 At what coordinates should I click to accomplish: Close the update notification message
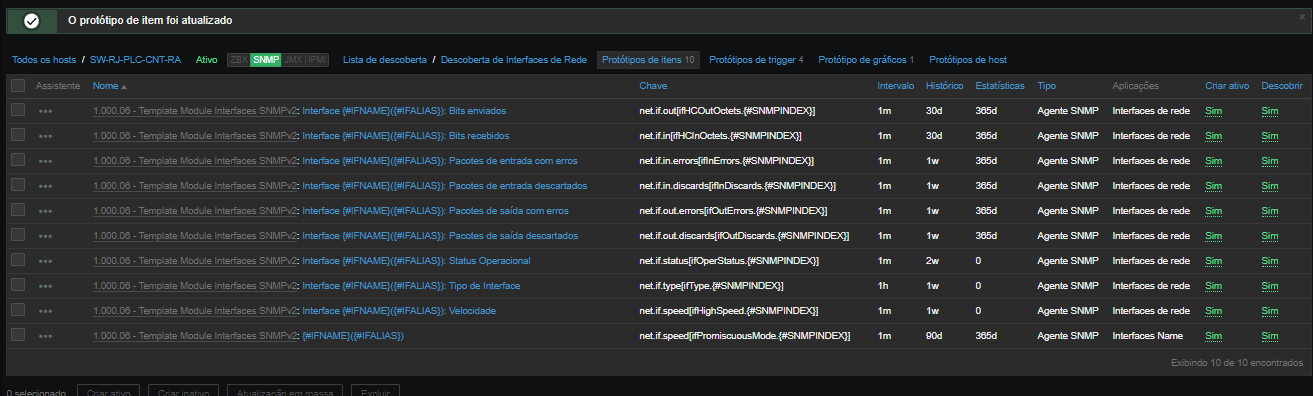[x=1302, y=17]
